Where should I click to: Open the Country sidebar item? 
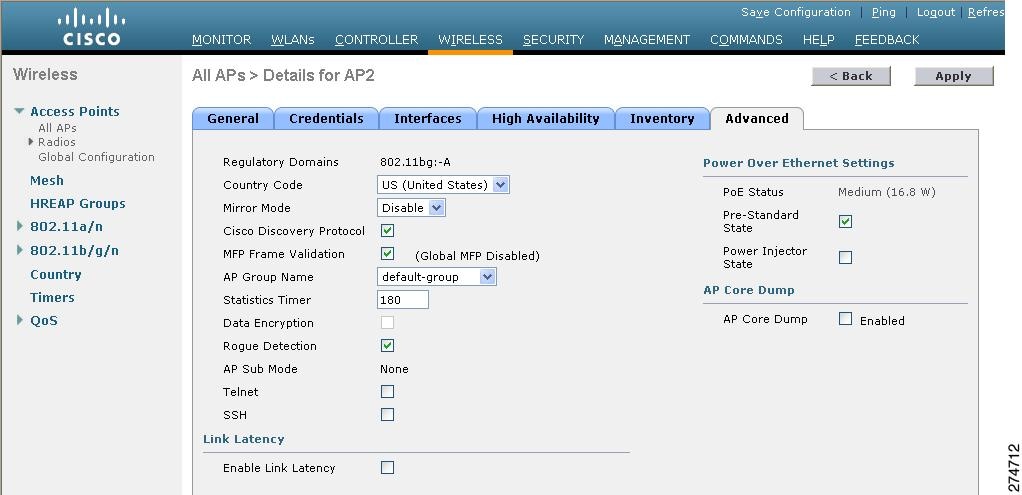56,275
